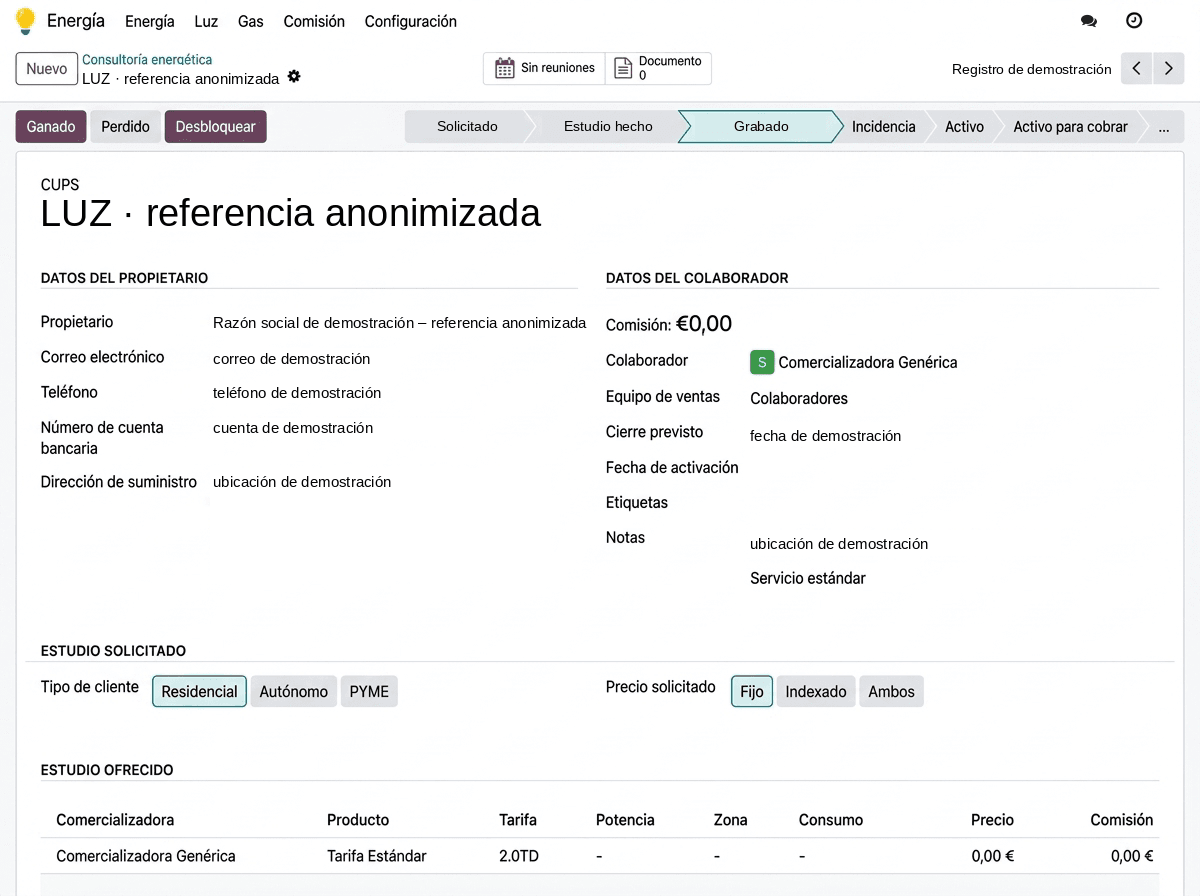This screenshot has width=1200, height=896.
Task: Select Residencial client type
Action: (x=199, y=691)
